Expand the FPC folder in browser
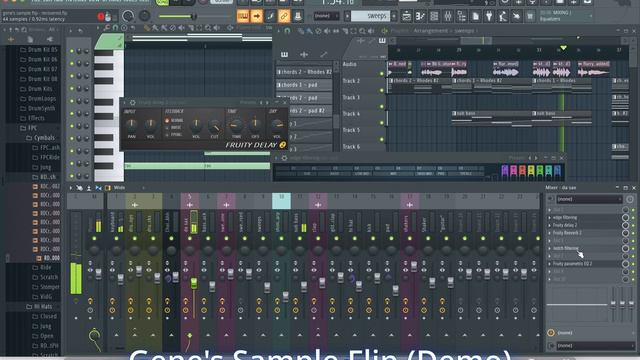Viewport: 640px width, 360px height. 29,128
